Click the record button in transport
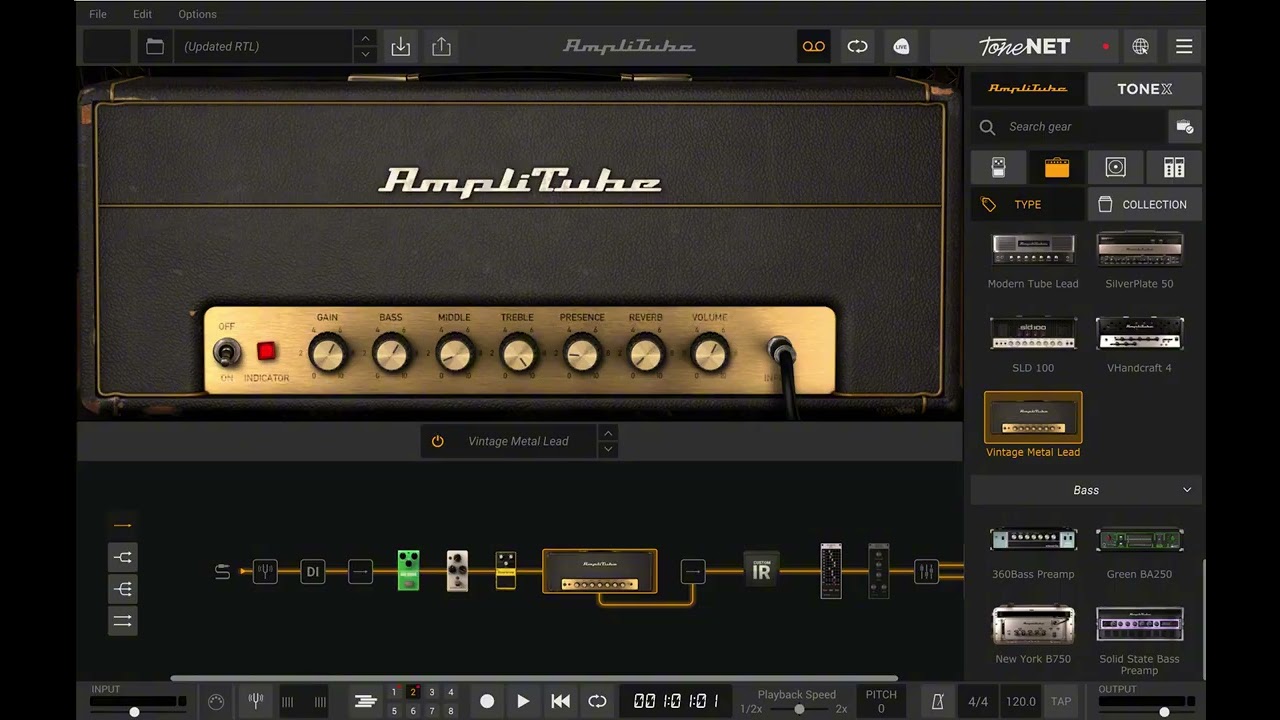1280x720 pixels. pos(487,701)
